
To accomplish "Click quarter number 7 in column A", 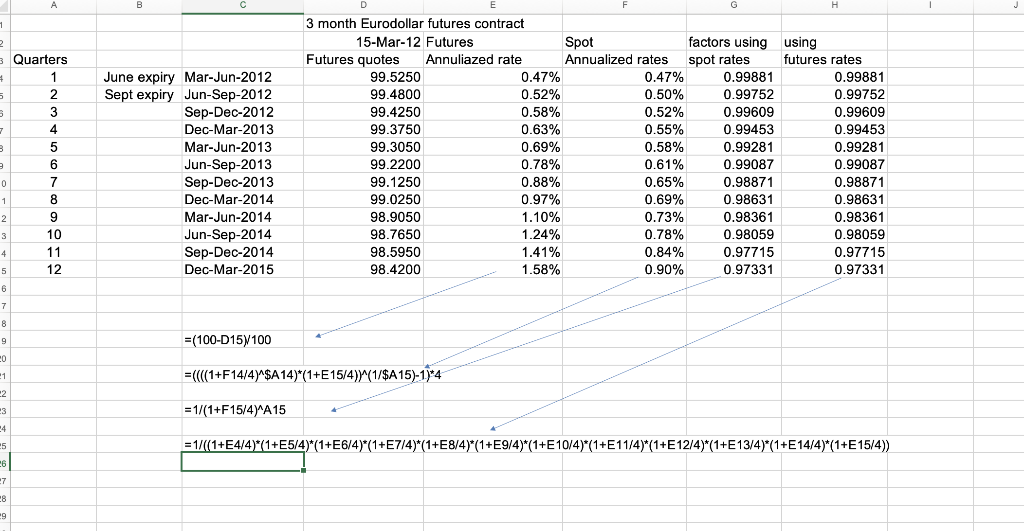I will [x=54, y=182].
